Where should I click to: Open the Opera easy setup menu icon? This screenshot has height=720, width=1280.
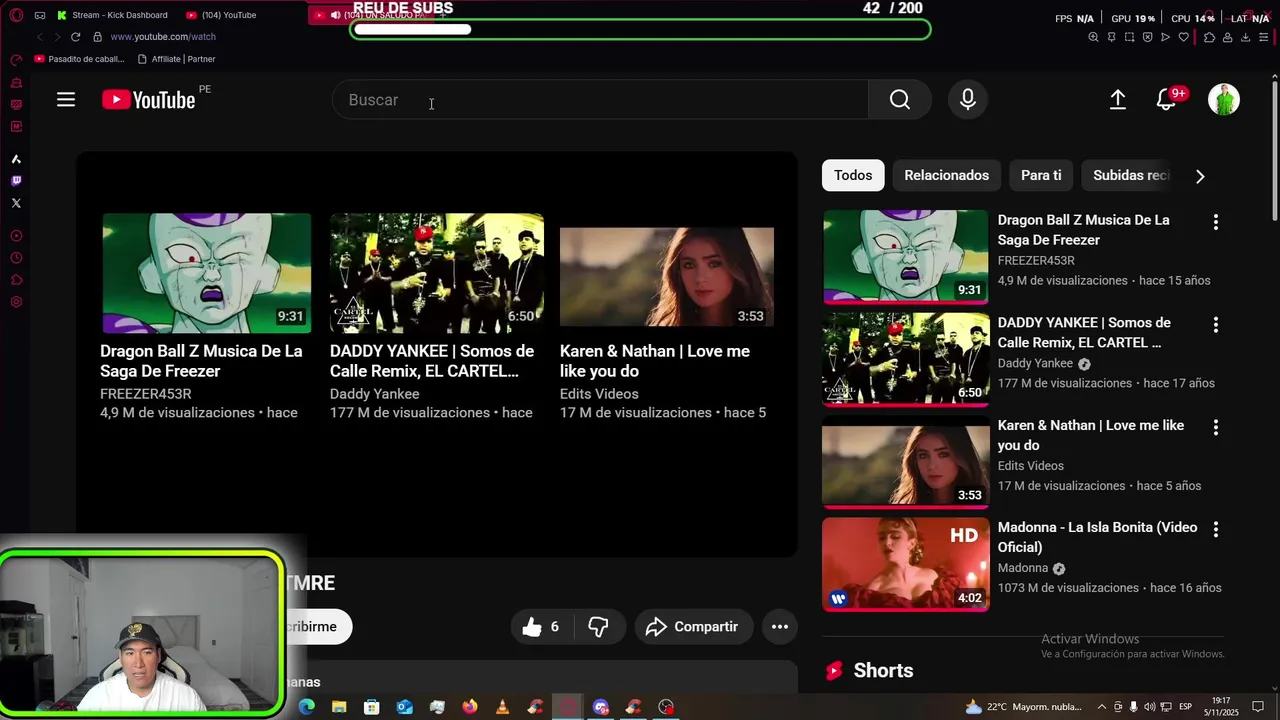pyautogui.click(x=1264, y=37)
